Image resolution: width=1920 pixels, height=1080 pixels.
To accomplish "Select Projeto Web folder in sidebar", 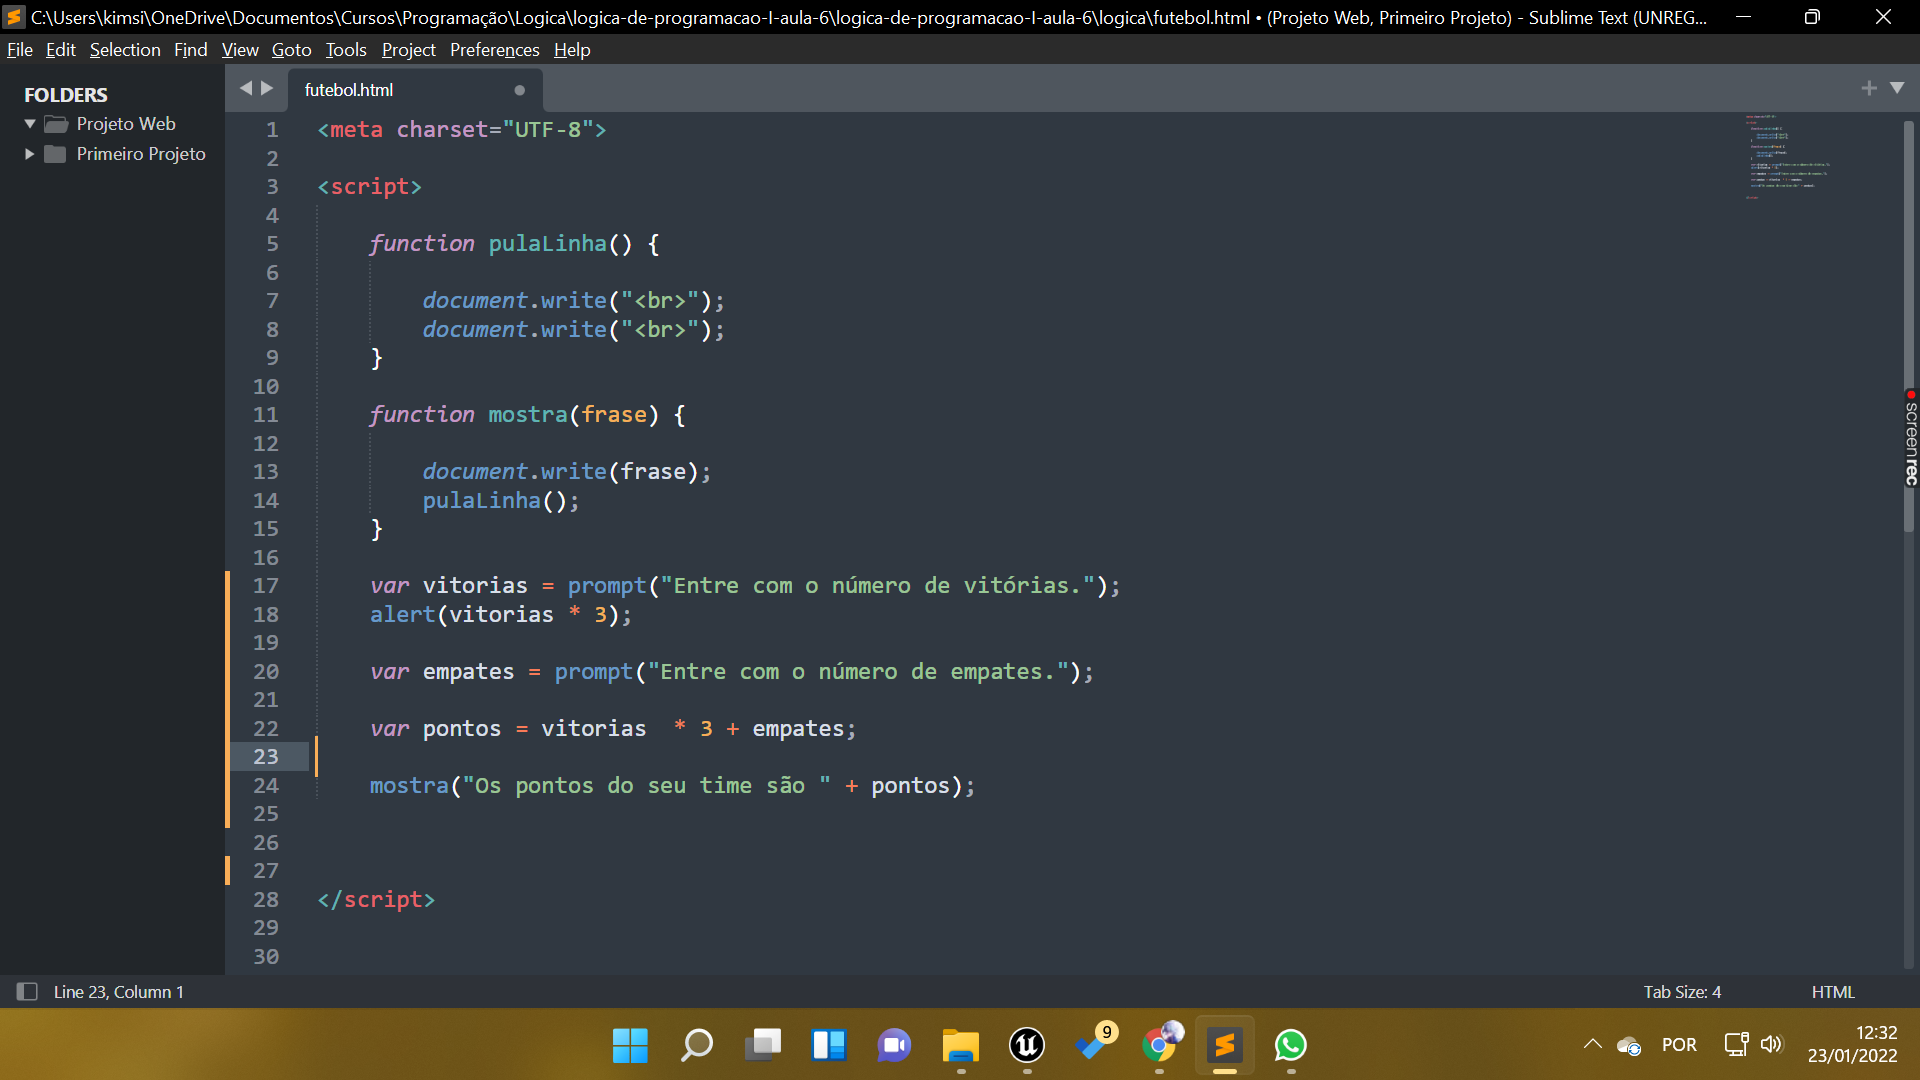I will (x=126, y=124).
